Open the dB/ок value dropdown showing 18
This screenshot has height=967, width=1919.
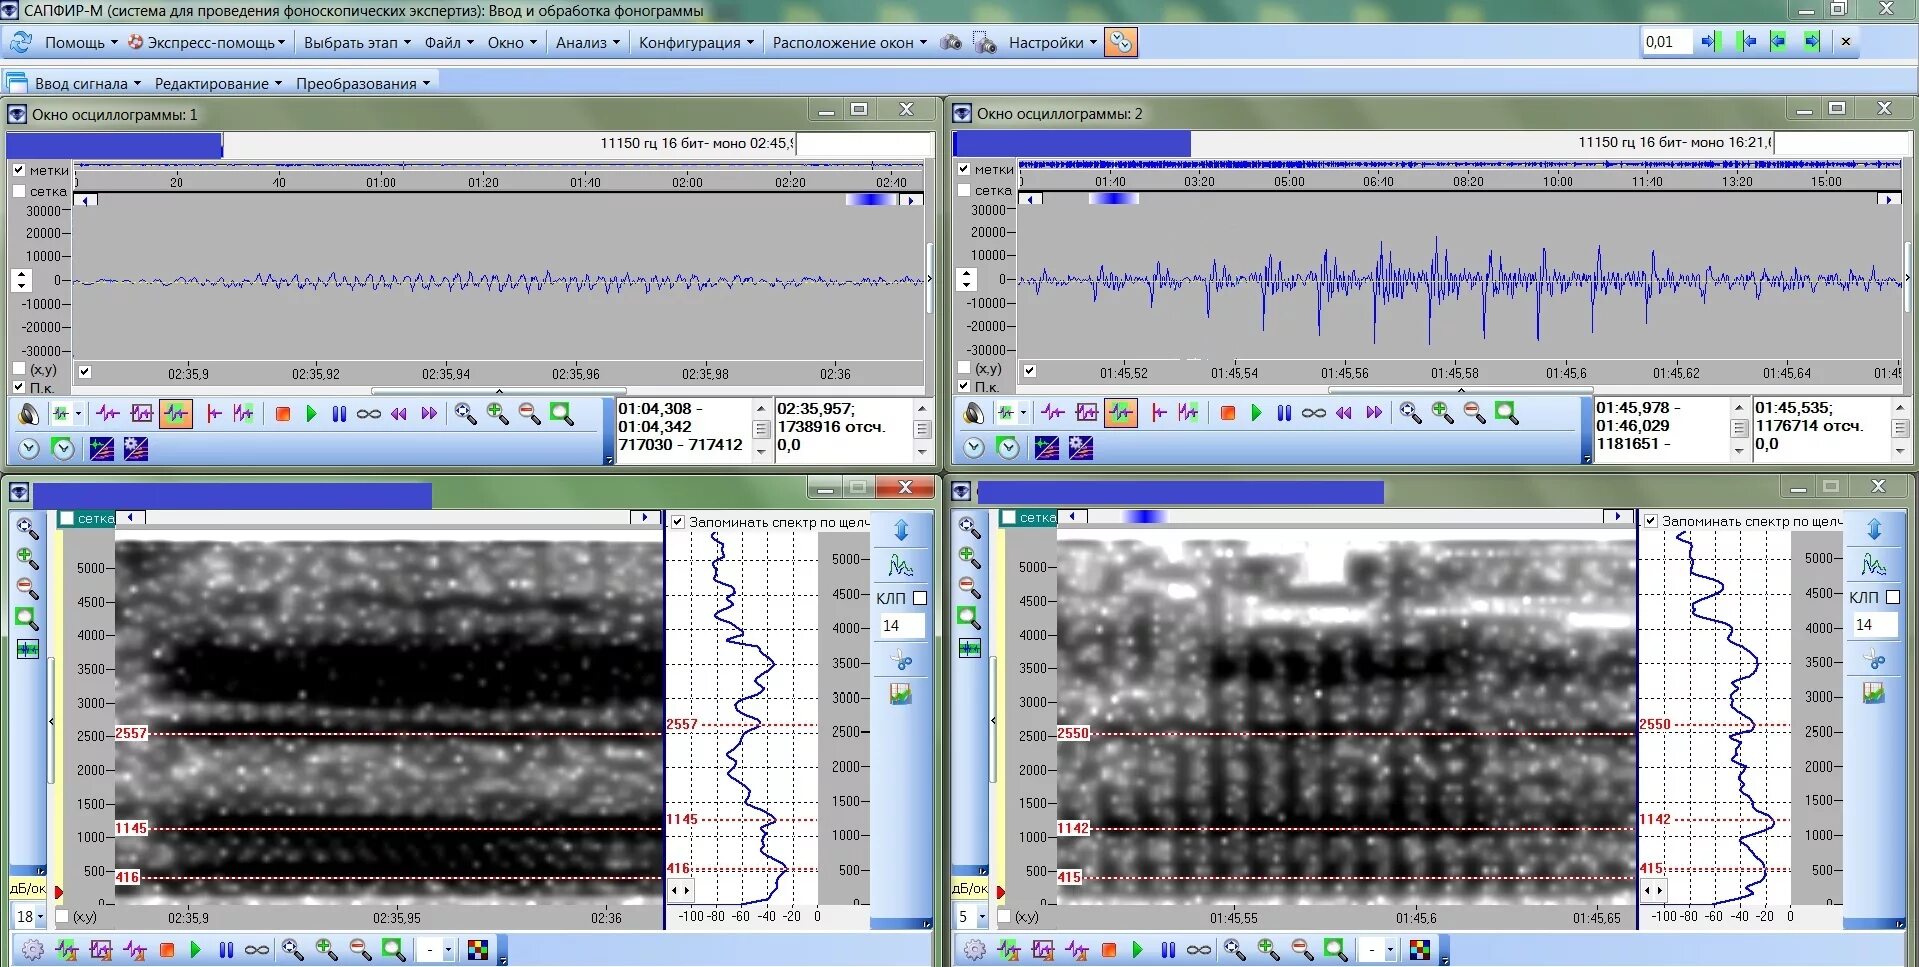pos(41,916)
